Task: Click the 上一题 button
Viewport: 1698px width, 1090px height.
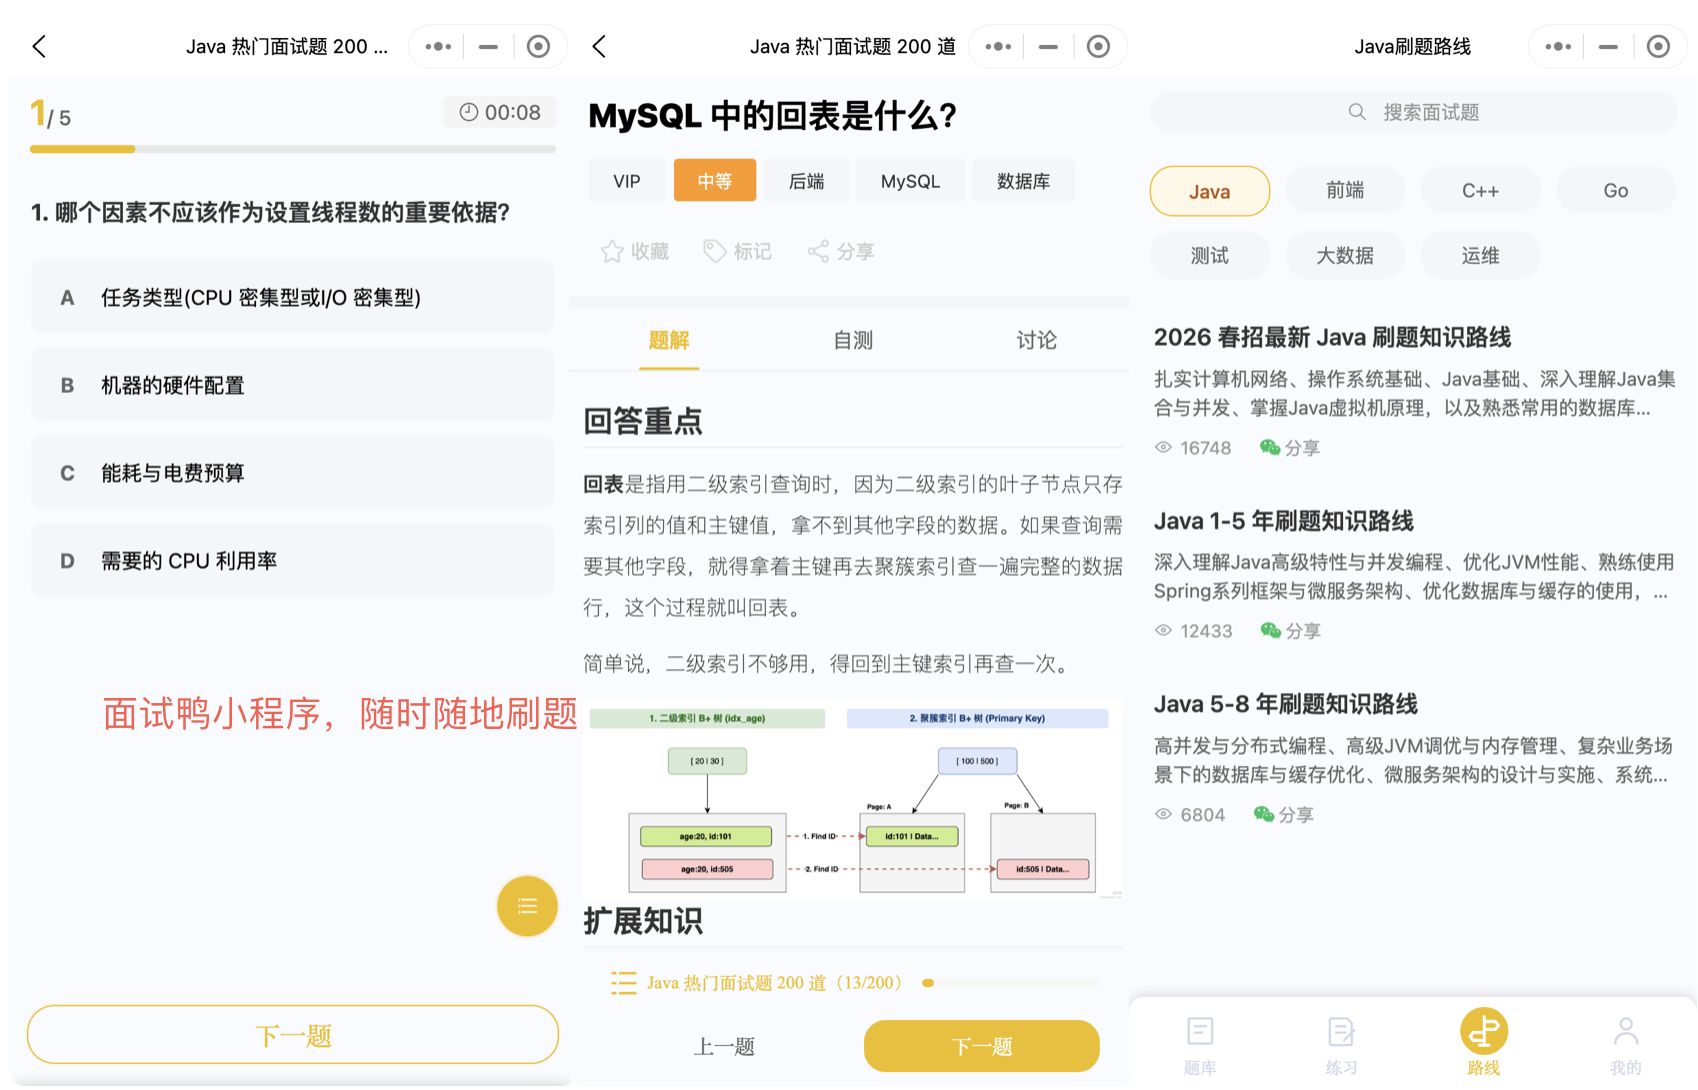Action: (x=724, y=1046)
